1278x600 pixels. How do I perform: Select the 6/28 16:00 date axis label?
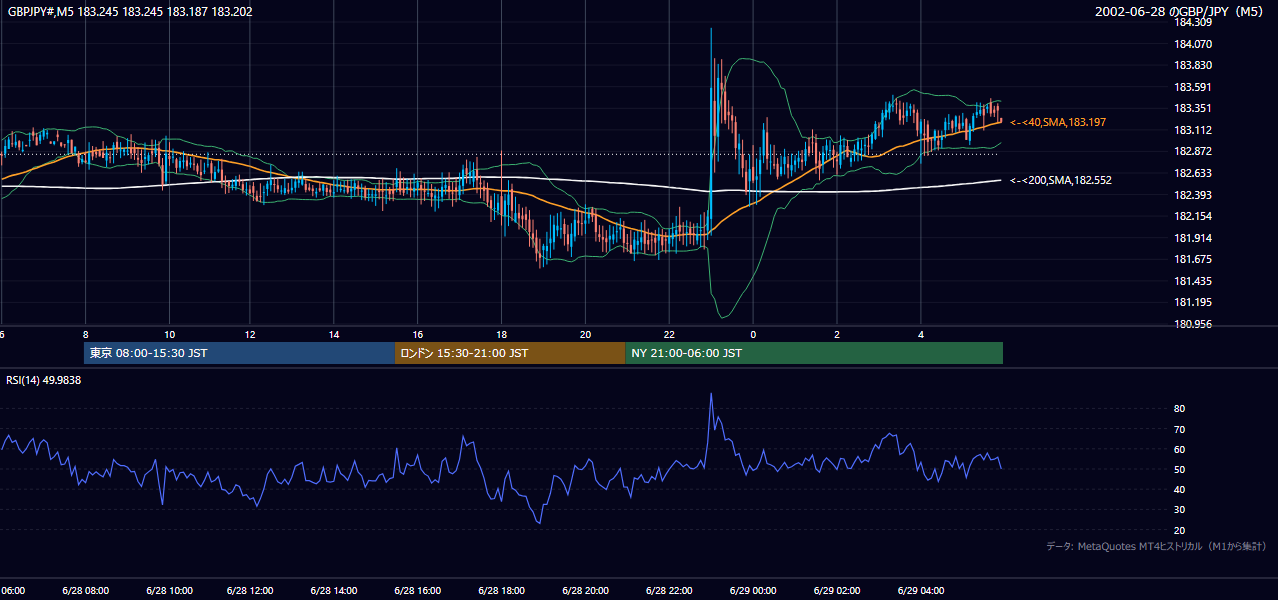(417, 591)
